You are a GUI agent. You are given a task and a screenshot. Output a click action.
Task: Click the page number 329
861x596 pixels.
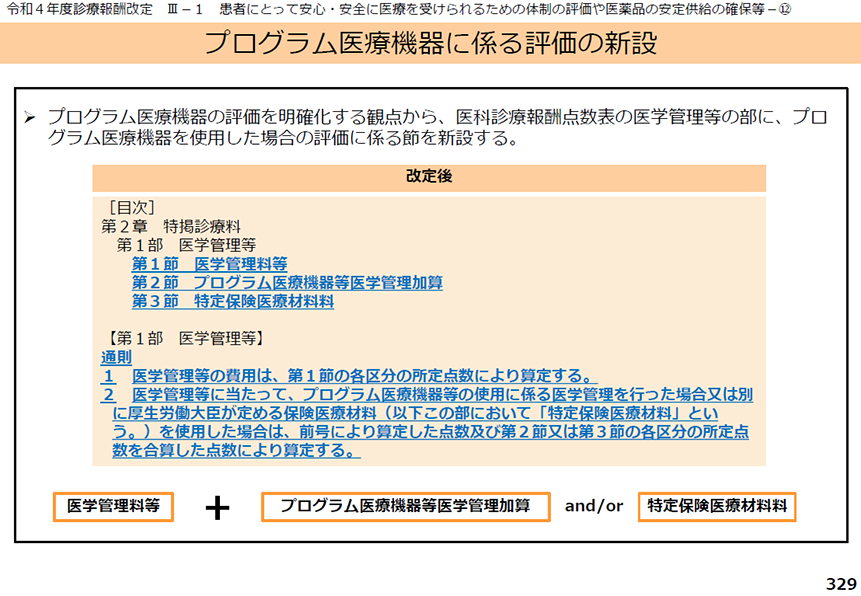pos(841,584)
